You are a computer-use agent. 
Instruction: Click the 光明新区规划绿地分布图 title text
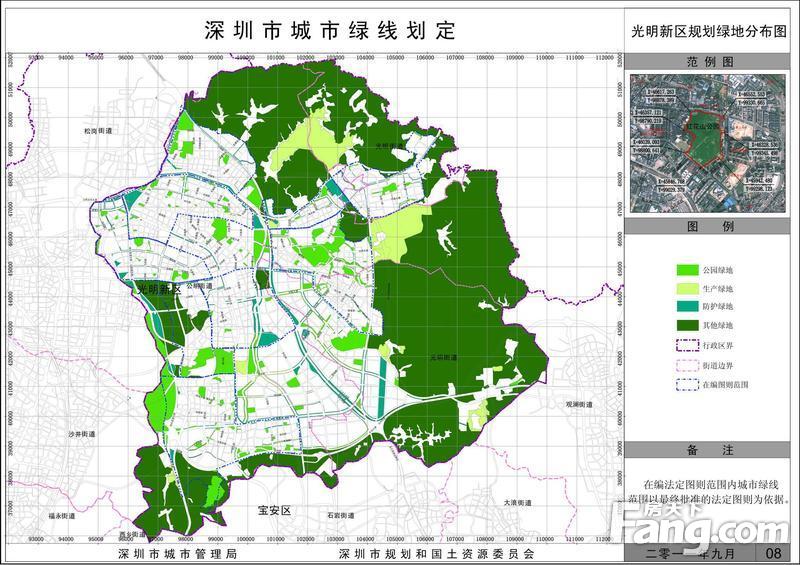(x=710, y=31)
